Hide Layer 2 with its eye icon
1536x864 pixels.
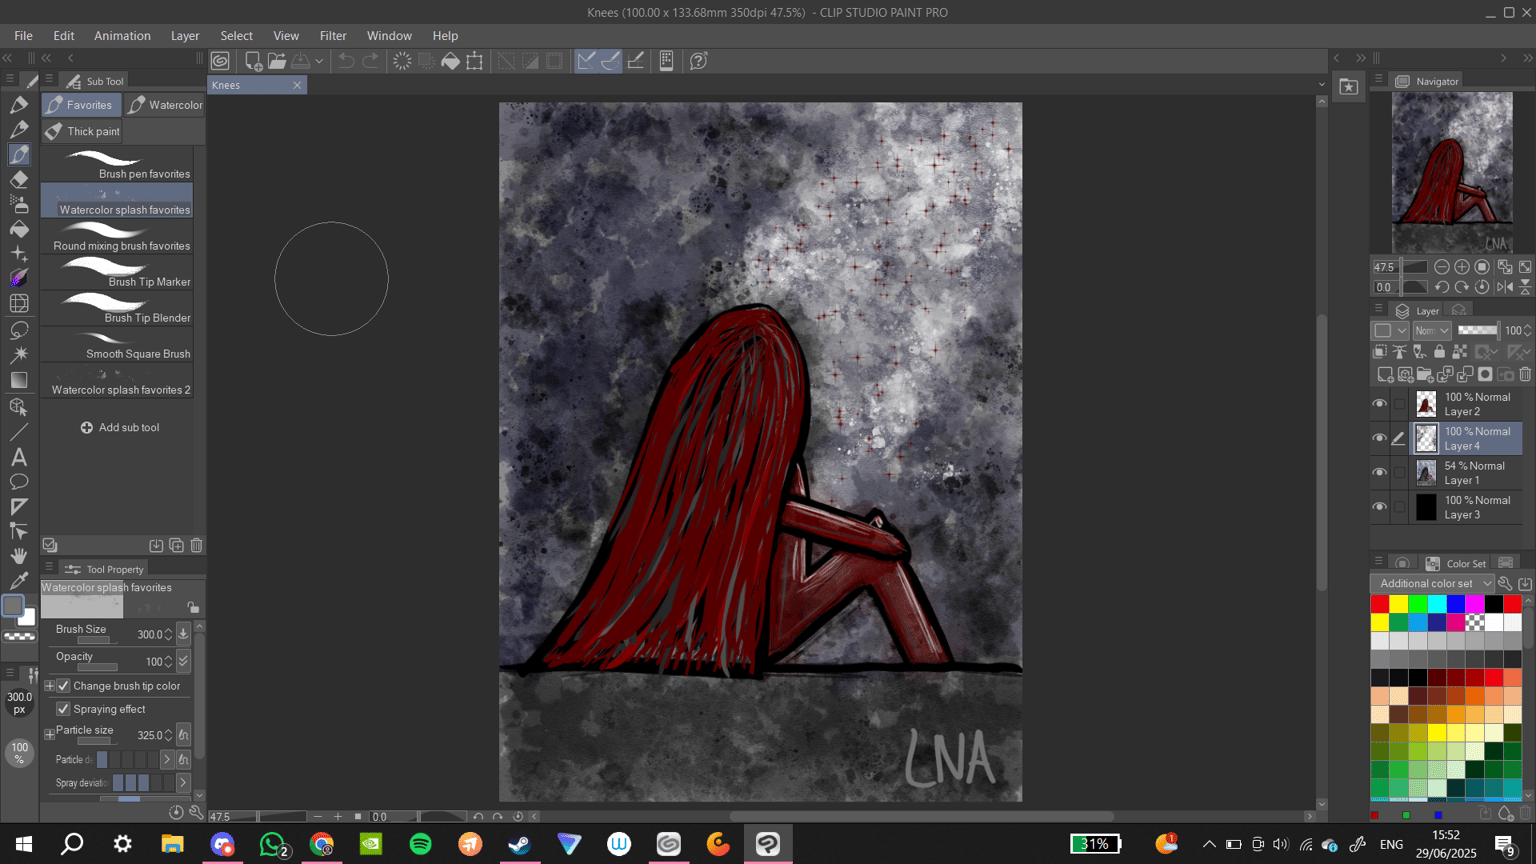point(1380,404)
